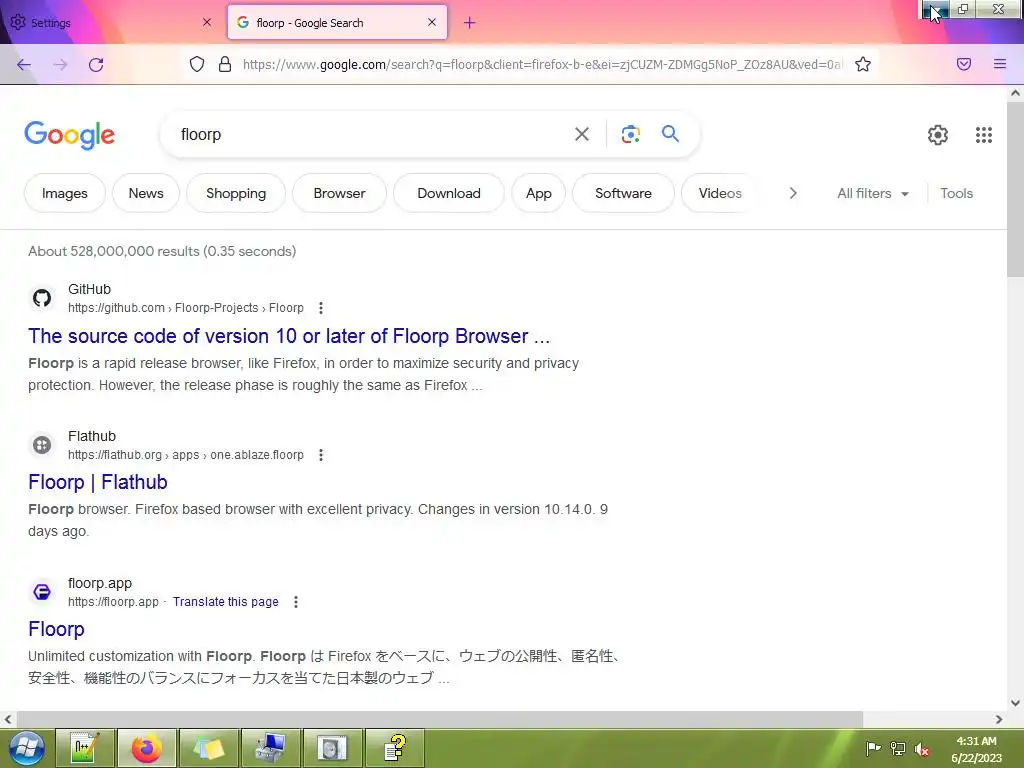1024x768 pixels.
Task: Open Google quick settings gear
Action: coord(938,135)
